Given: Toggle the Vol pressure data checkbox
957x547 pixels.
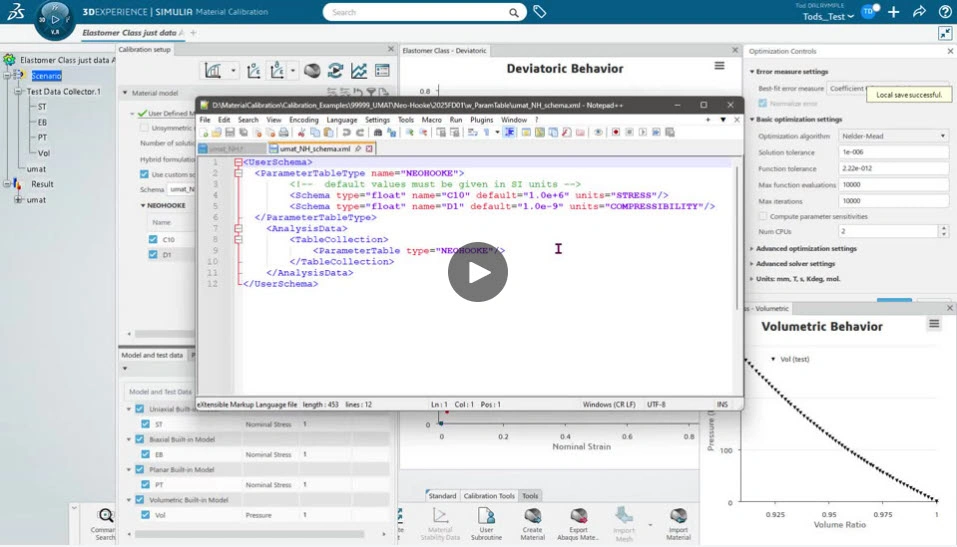Looking at the screenshot, I should (x=145, y=515).
